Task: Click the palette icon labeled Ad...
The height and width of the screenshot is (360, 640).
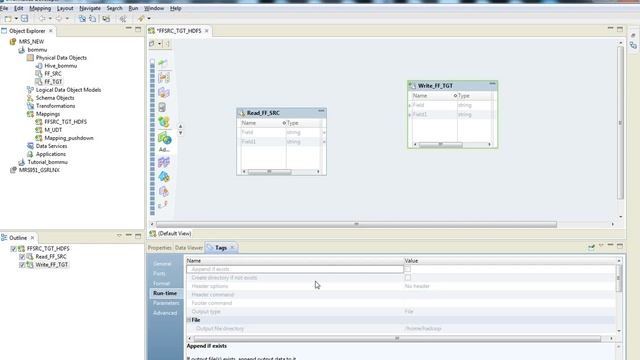Action: pos(164,138)
